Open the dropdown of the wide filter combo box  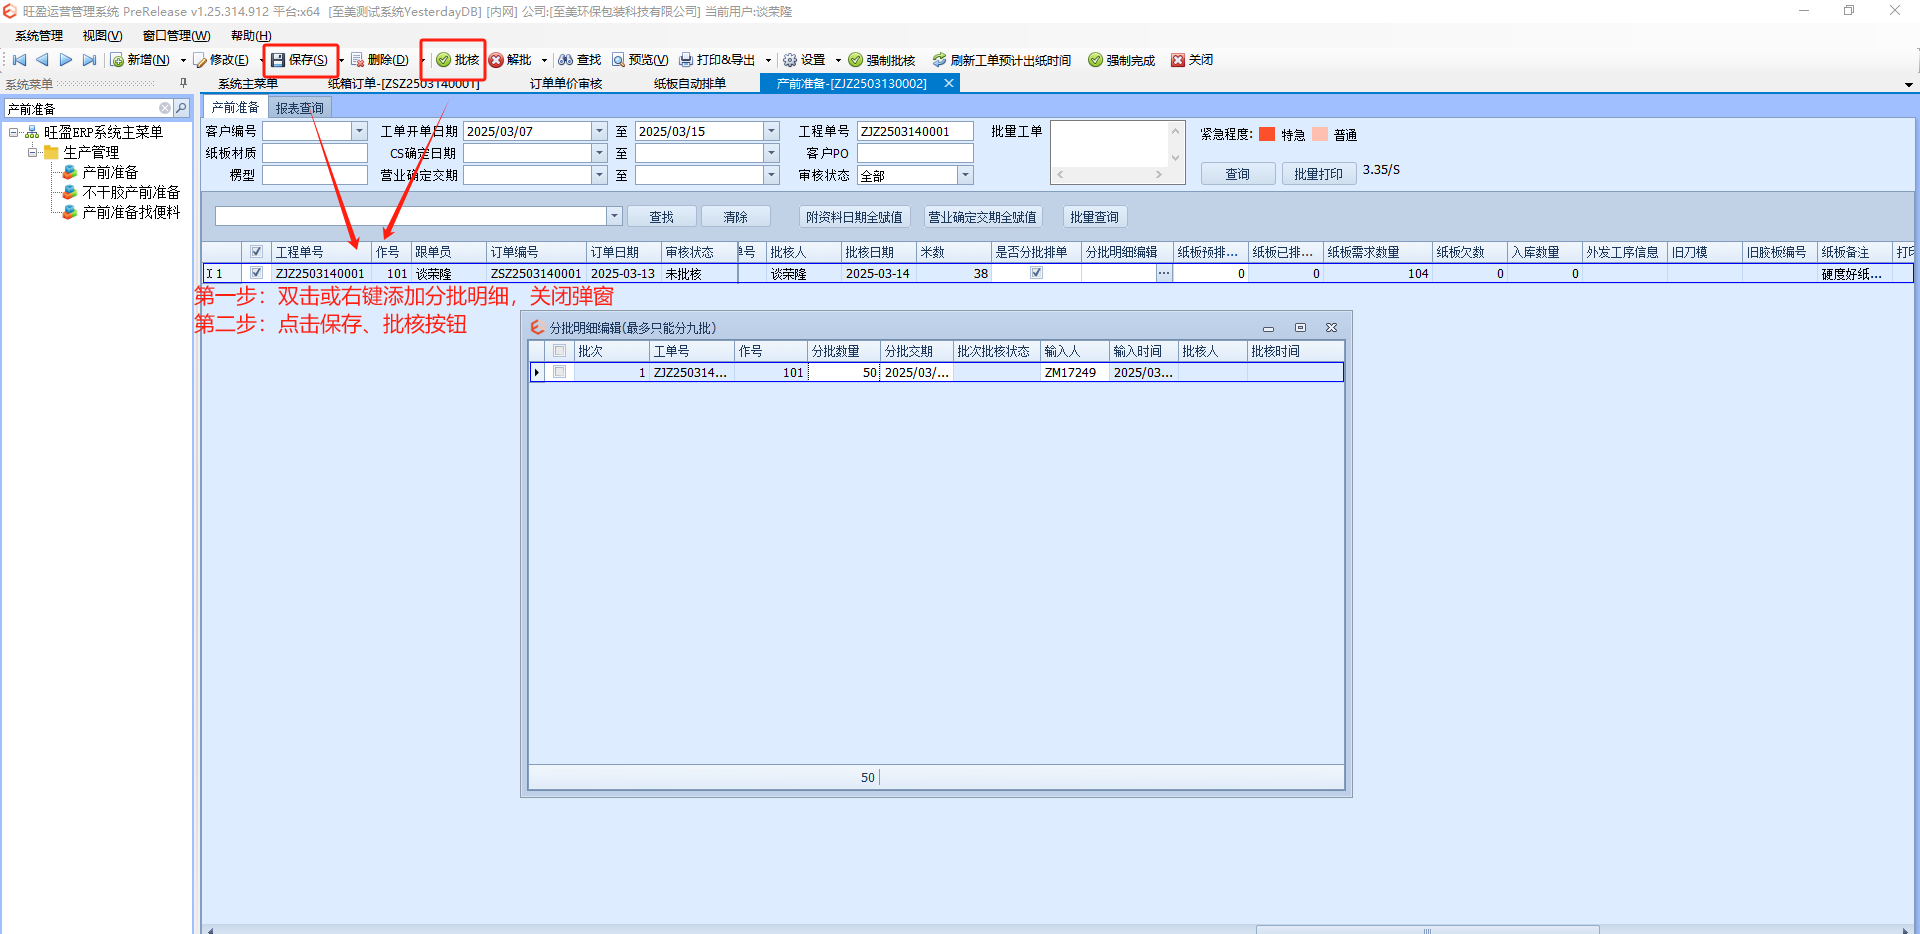coord(614,216)
